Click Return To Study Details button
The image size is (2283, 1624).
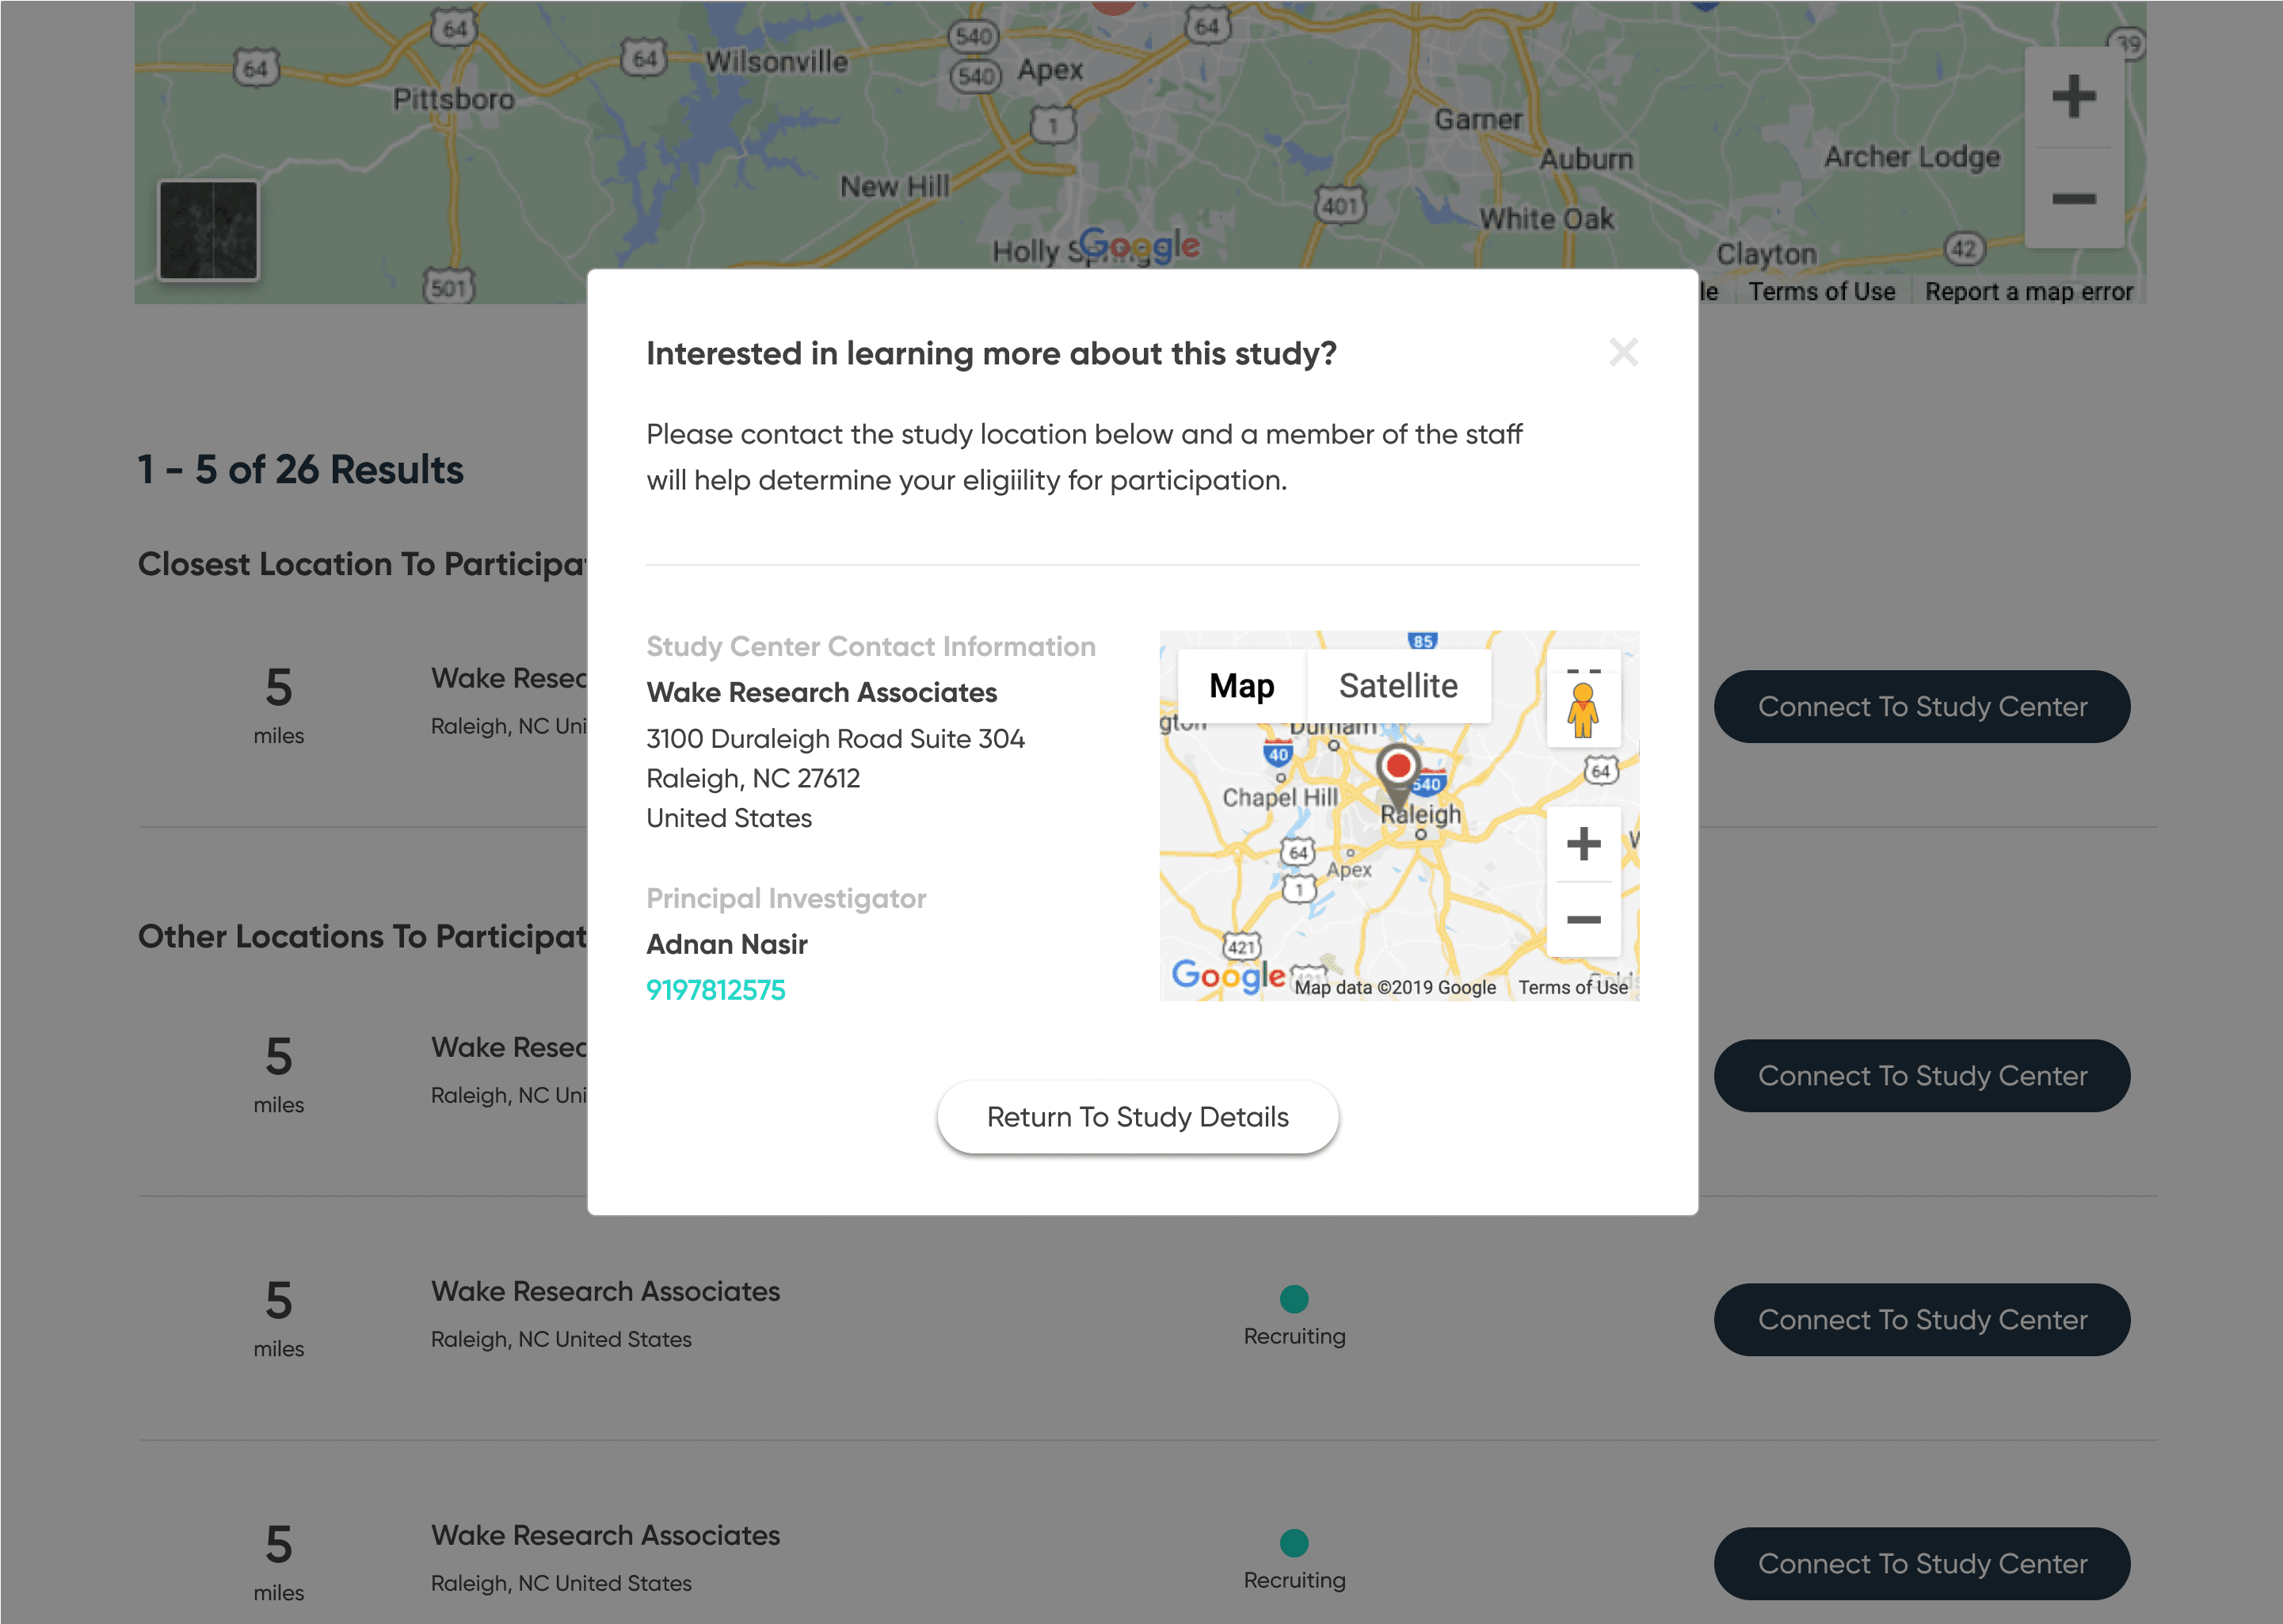pyautogui.click(x=1137, y=1117)
